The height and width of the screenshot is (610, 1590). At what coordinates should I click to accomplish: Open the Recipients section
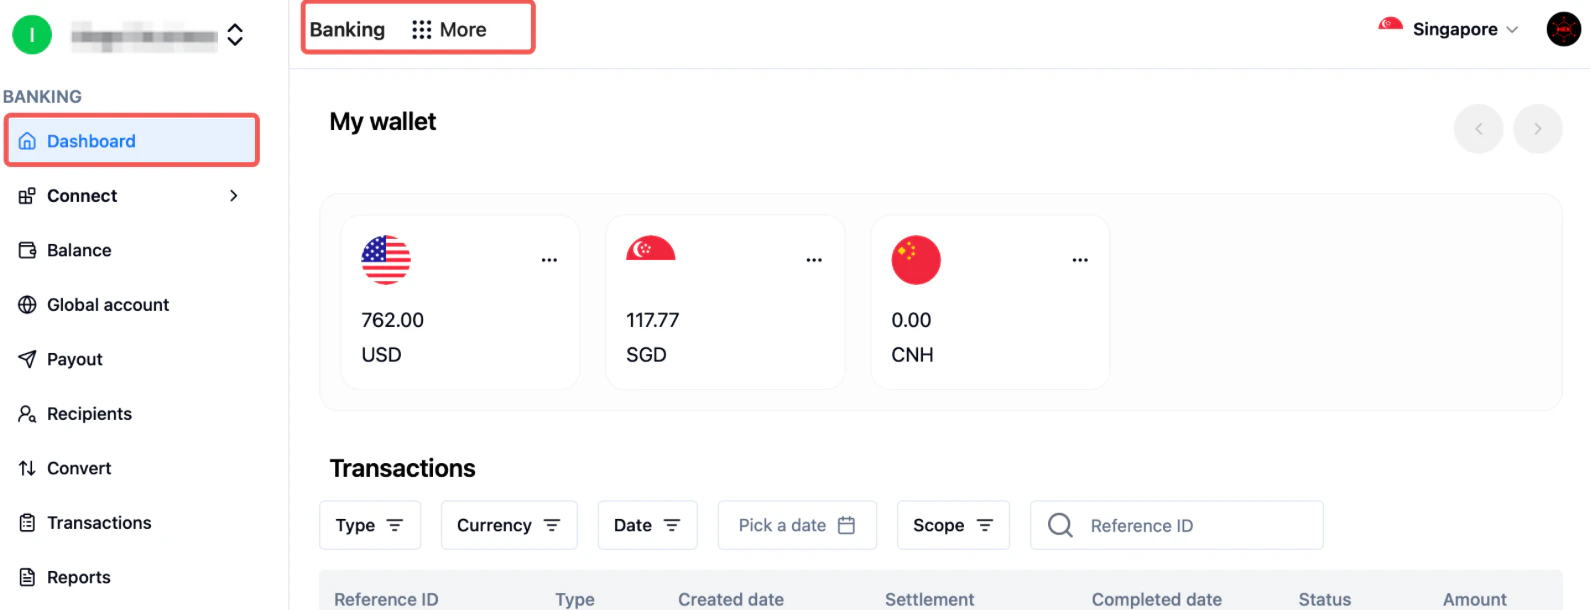tap(89, 413)
